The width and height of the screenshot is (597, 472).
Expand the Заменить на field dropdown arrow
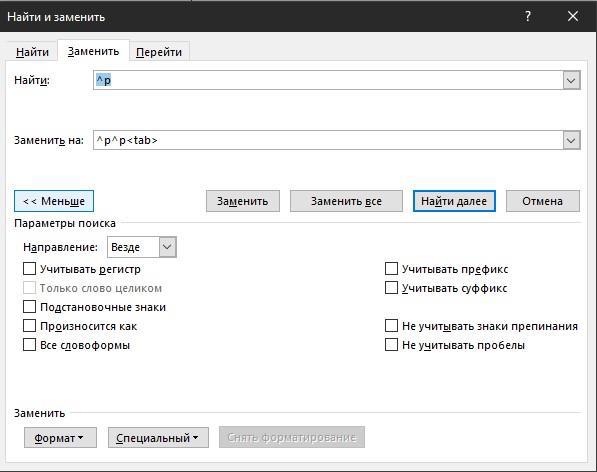pos(571,140)
